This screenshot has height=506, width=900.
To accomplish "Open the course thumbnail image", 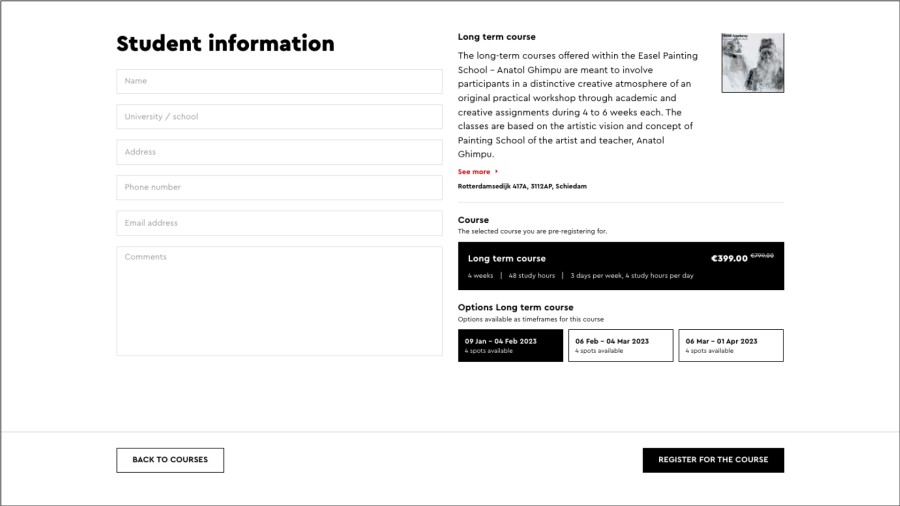I will [x=752, y=63].
